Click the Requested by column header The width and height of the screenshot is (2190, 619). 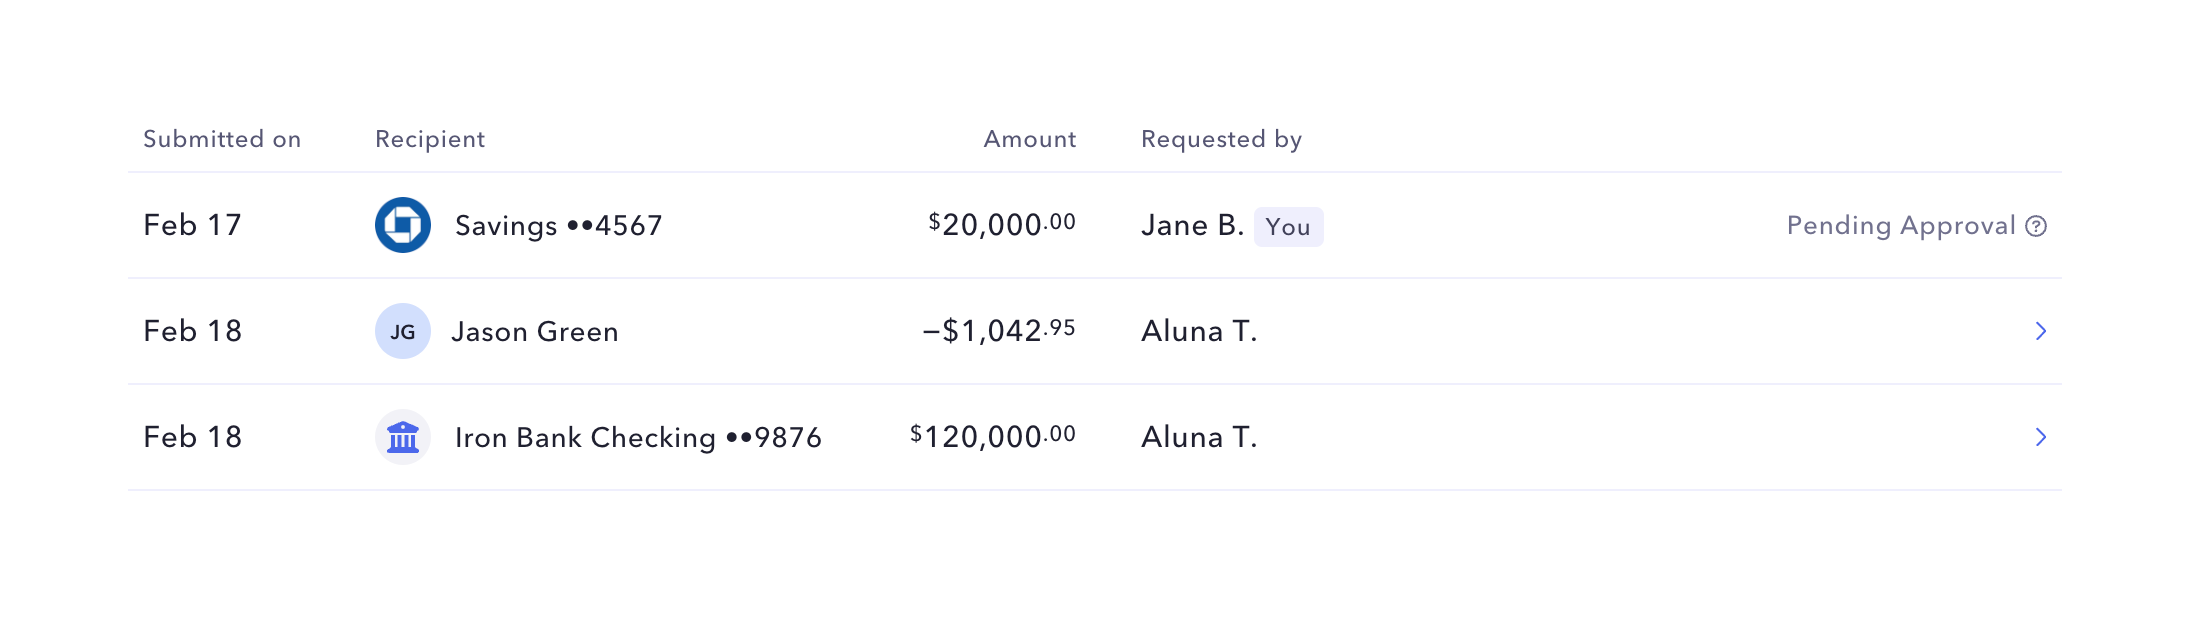pyautogui.click(x=1221, y=139)
